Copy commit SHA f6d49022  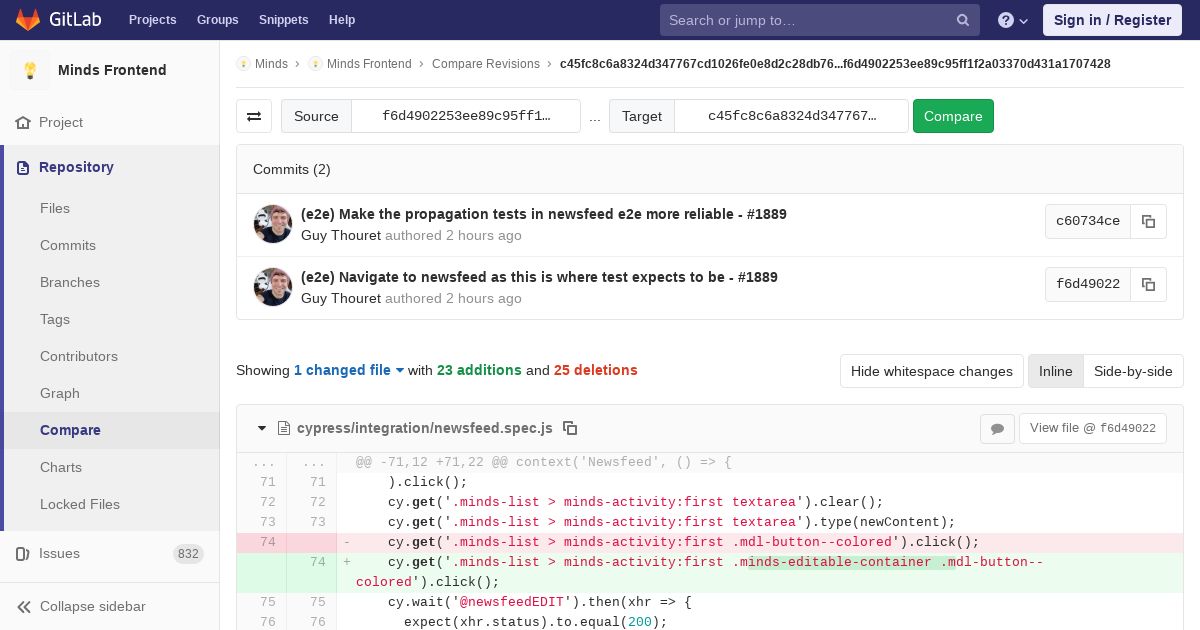1148,284
